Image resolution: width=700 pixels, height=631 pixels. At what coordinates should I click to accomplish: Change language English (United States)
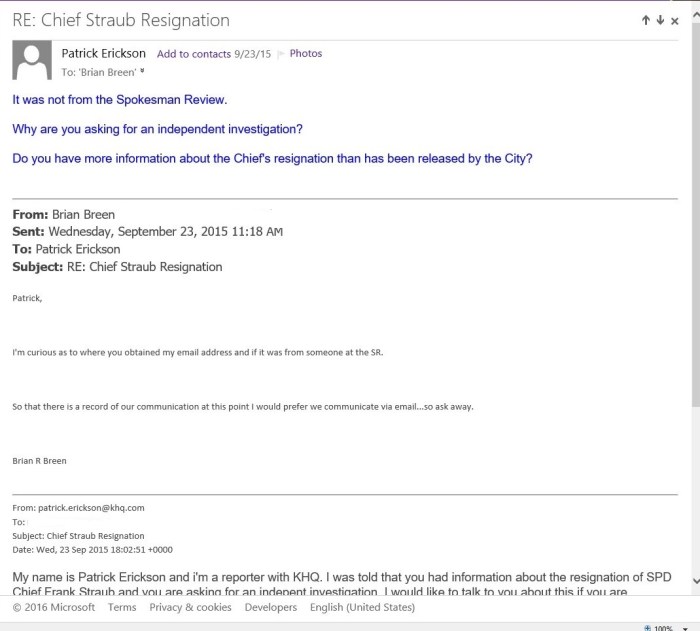pyautogui.click(x=362, y=607)
